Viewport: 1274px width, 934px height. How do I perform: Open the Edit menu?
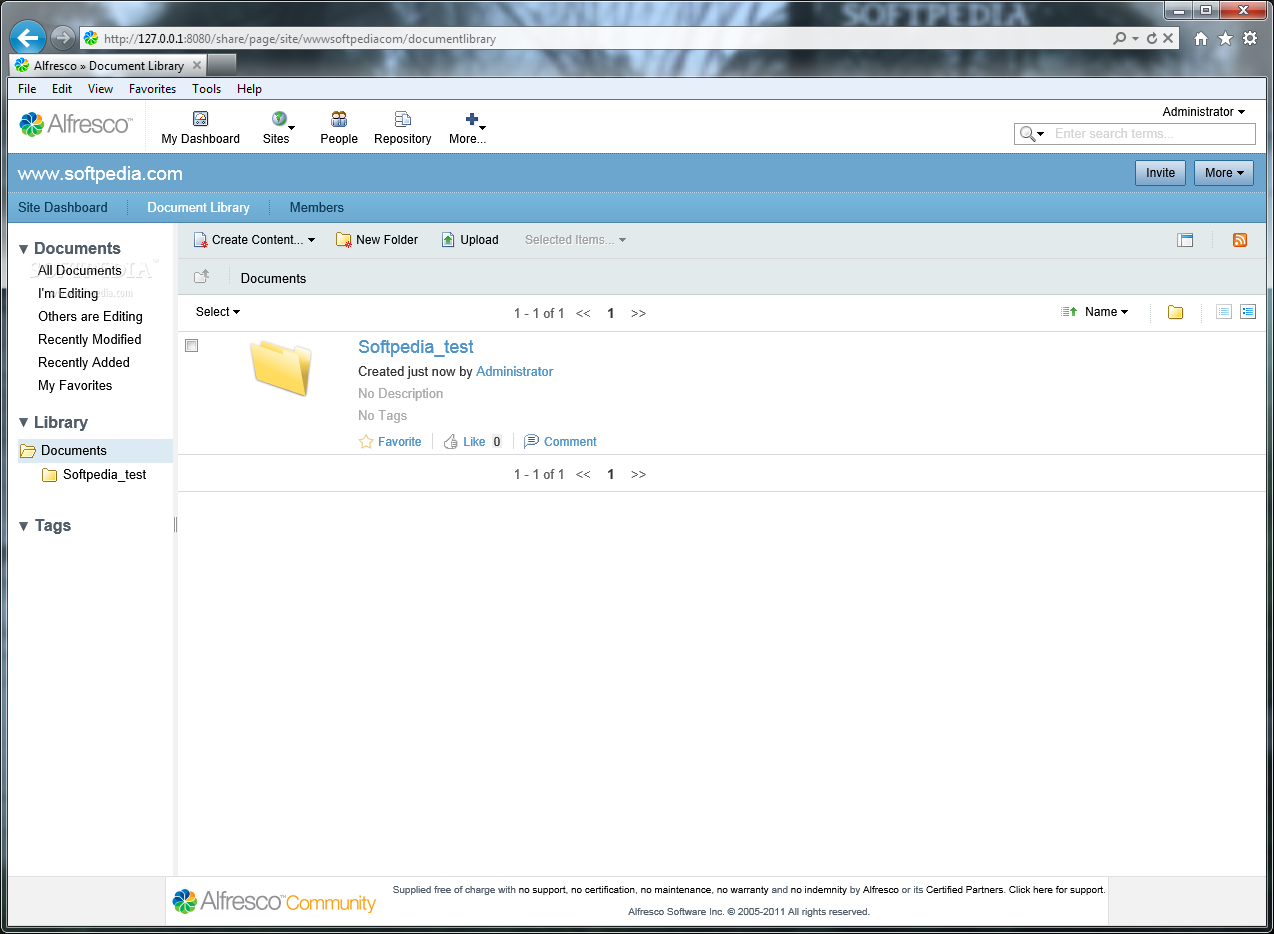coord(62,89)
